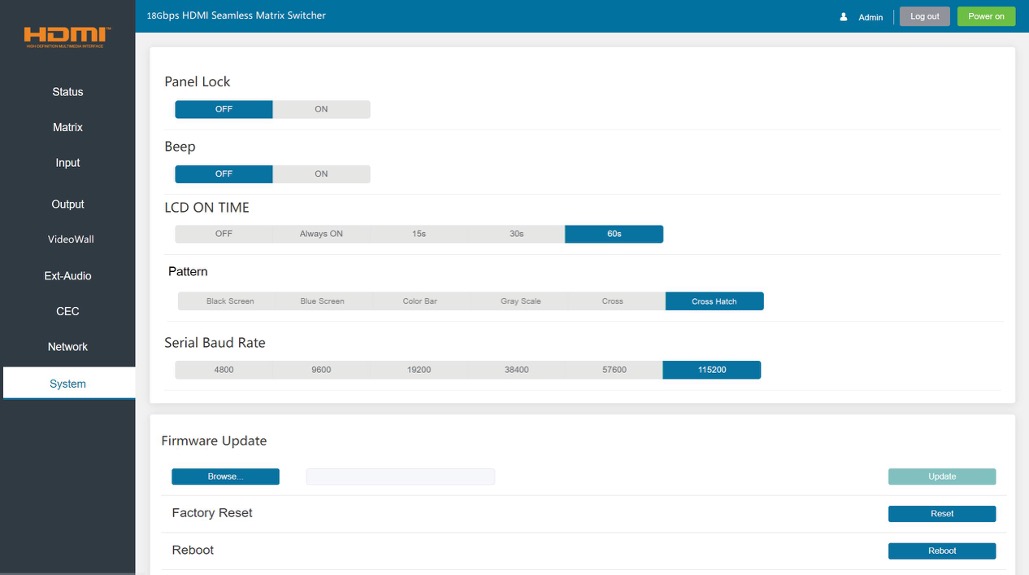Browse for a firmware file
Viewport: 1029px width, 575px height.
click(x=225, y=477)
